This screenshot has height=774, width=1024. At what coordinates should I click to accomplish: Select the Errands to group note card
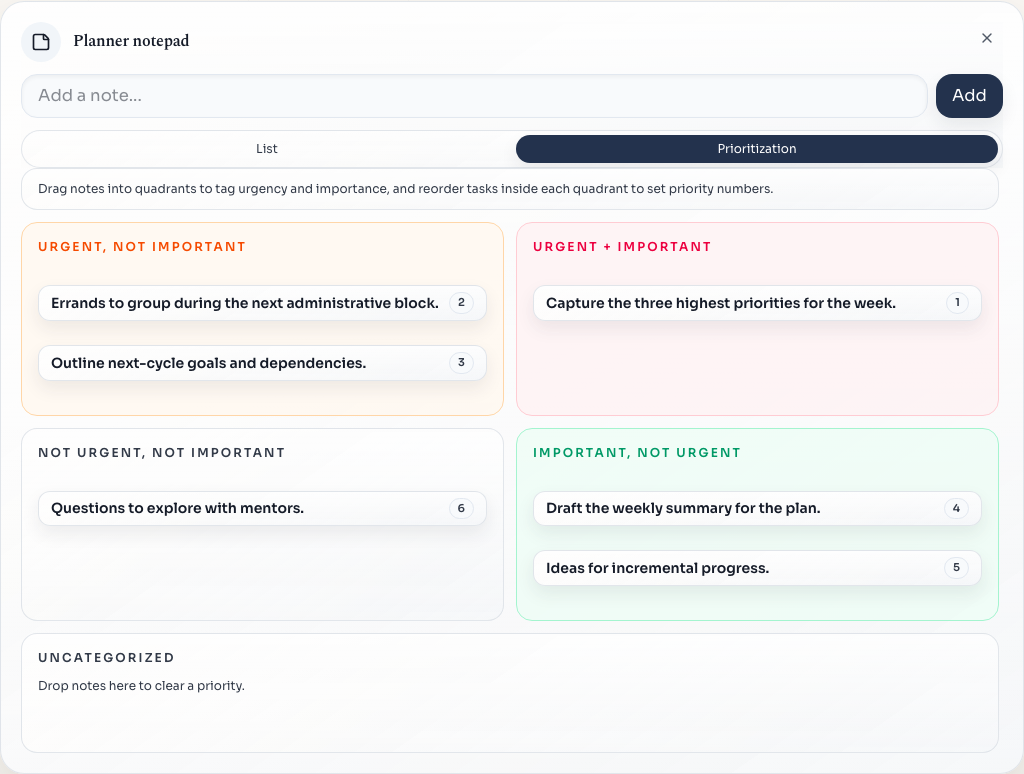[x=244, y=303]
